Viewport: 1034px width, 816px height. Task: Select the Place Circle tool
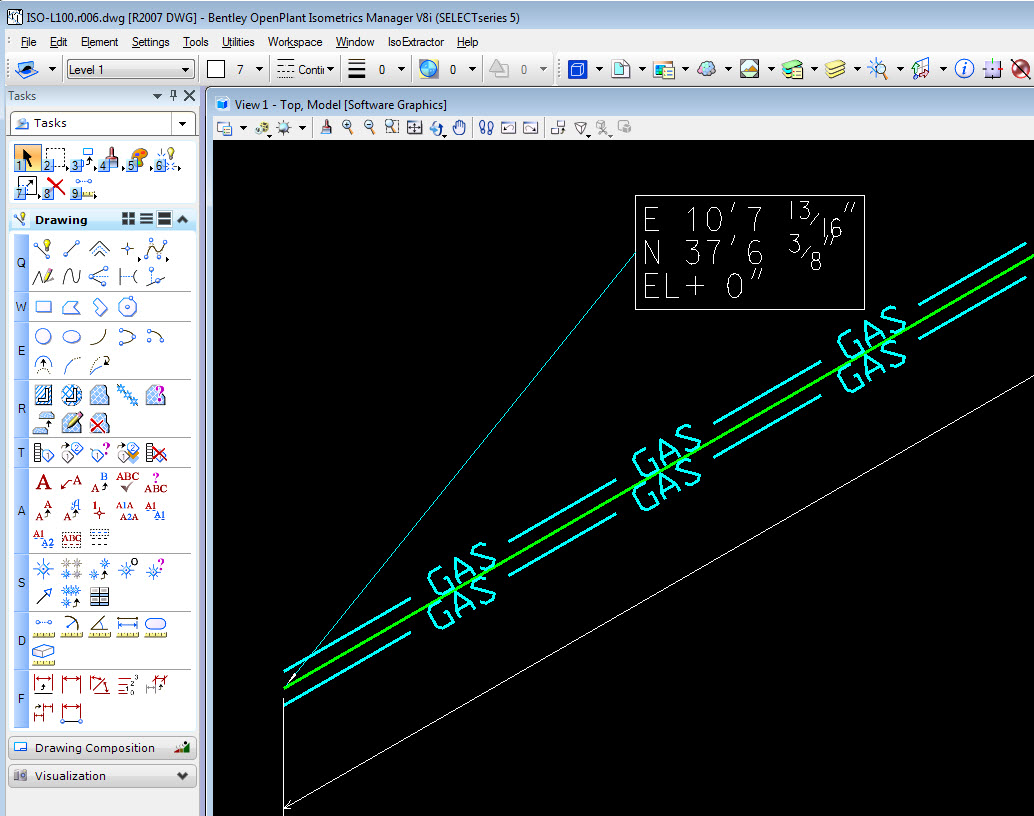click(x=44, y=336)
